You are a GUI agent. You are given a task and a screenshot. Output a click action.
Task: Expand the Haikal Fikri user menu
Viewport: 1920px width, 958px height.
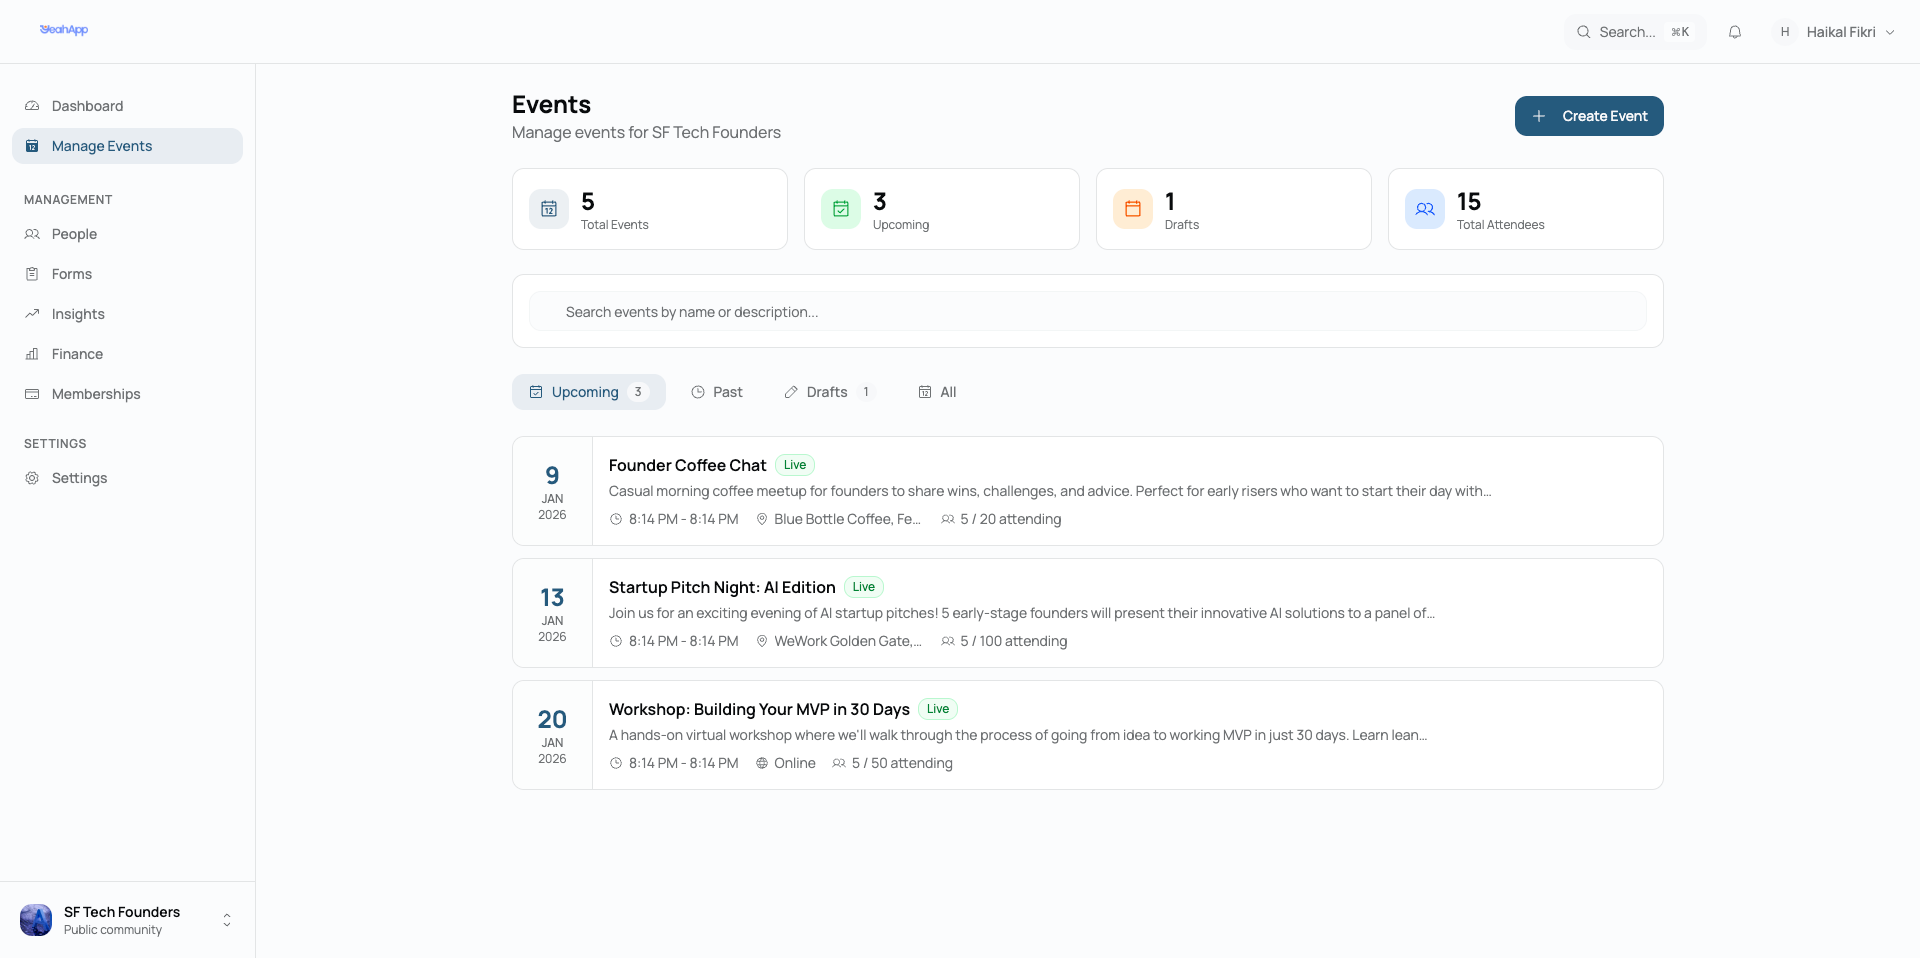(x=1835, y=32)
